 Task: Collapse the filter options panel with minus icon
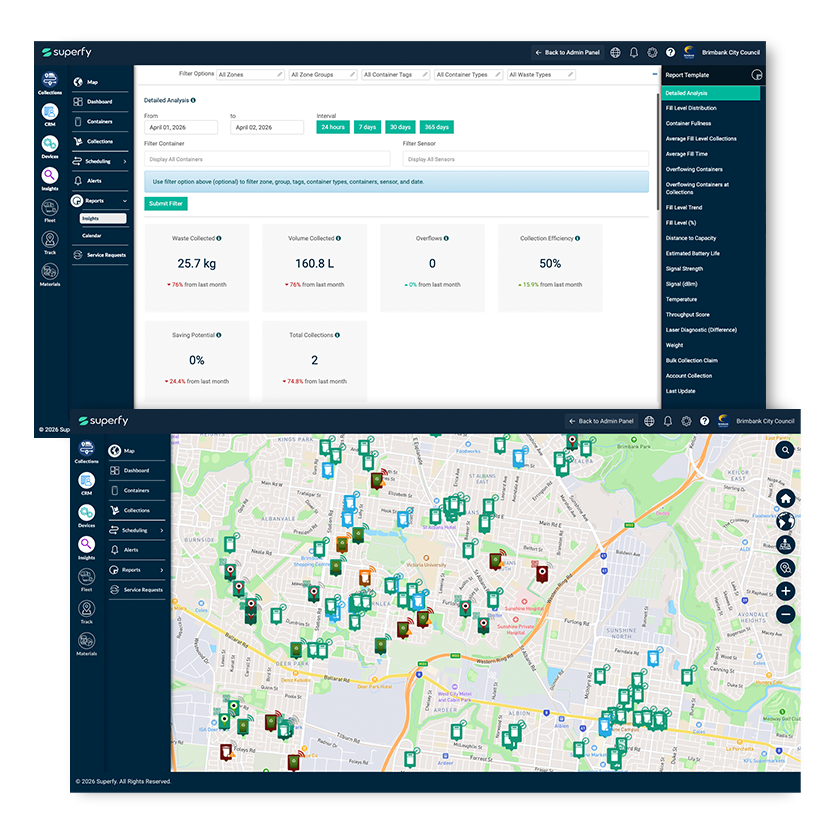click(x=655, y=74)
